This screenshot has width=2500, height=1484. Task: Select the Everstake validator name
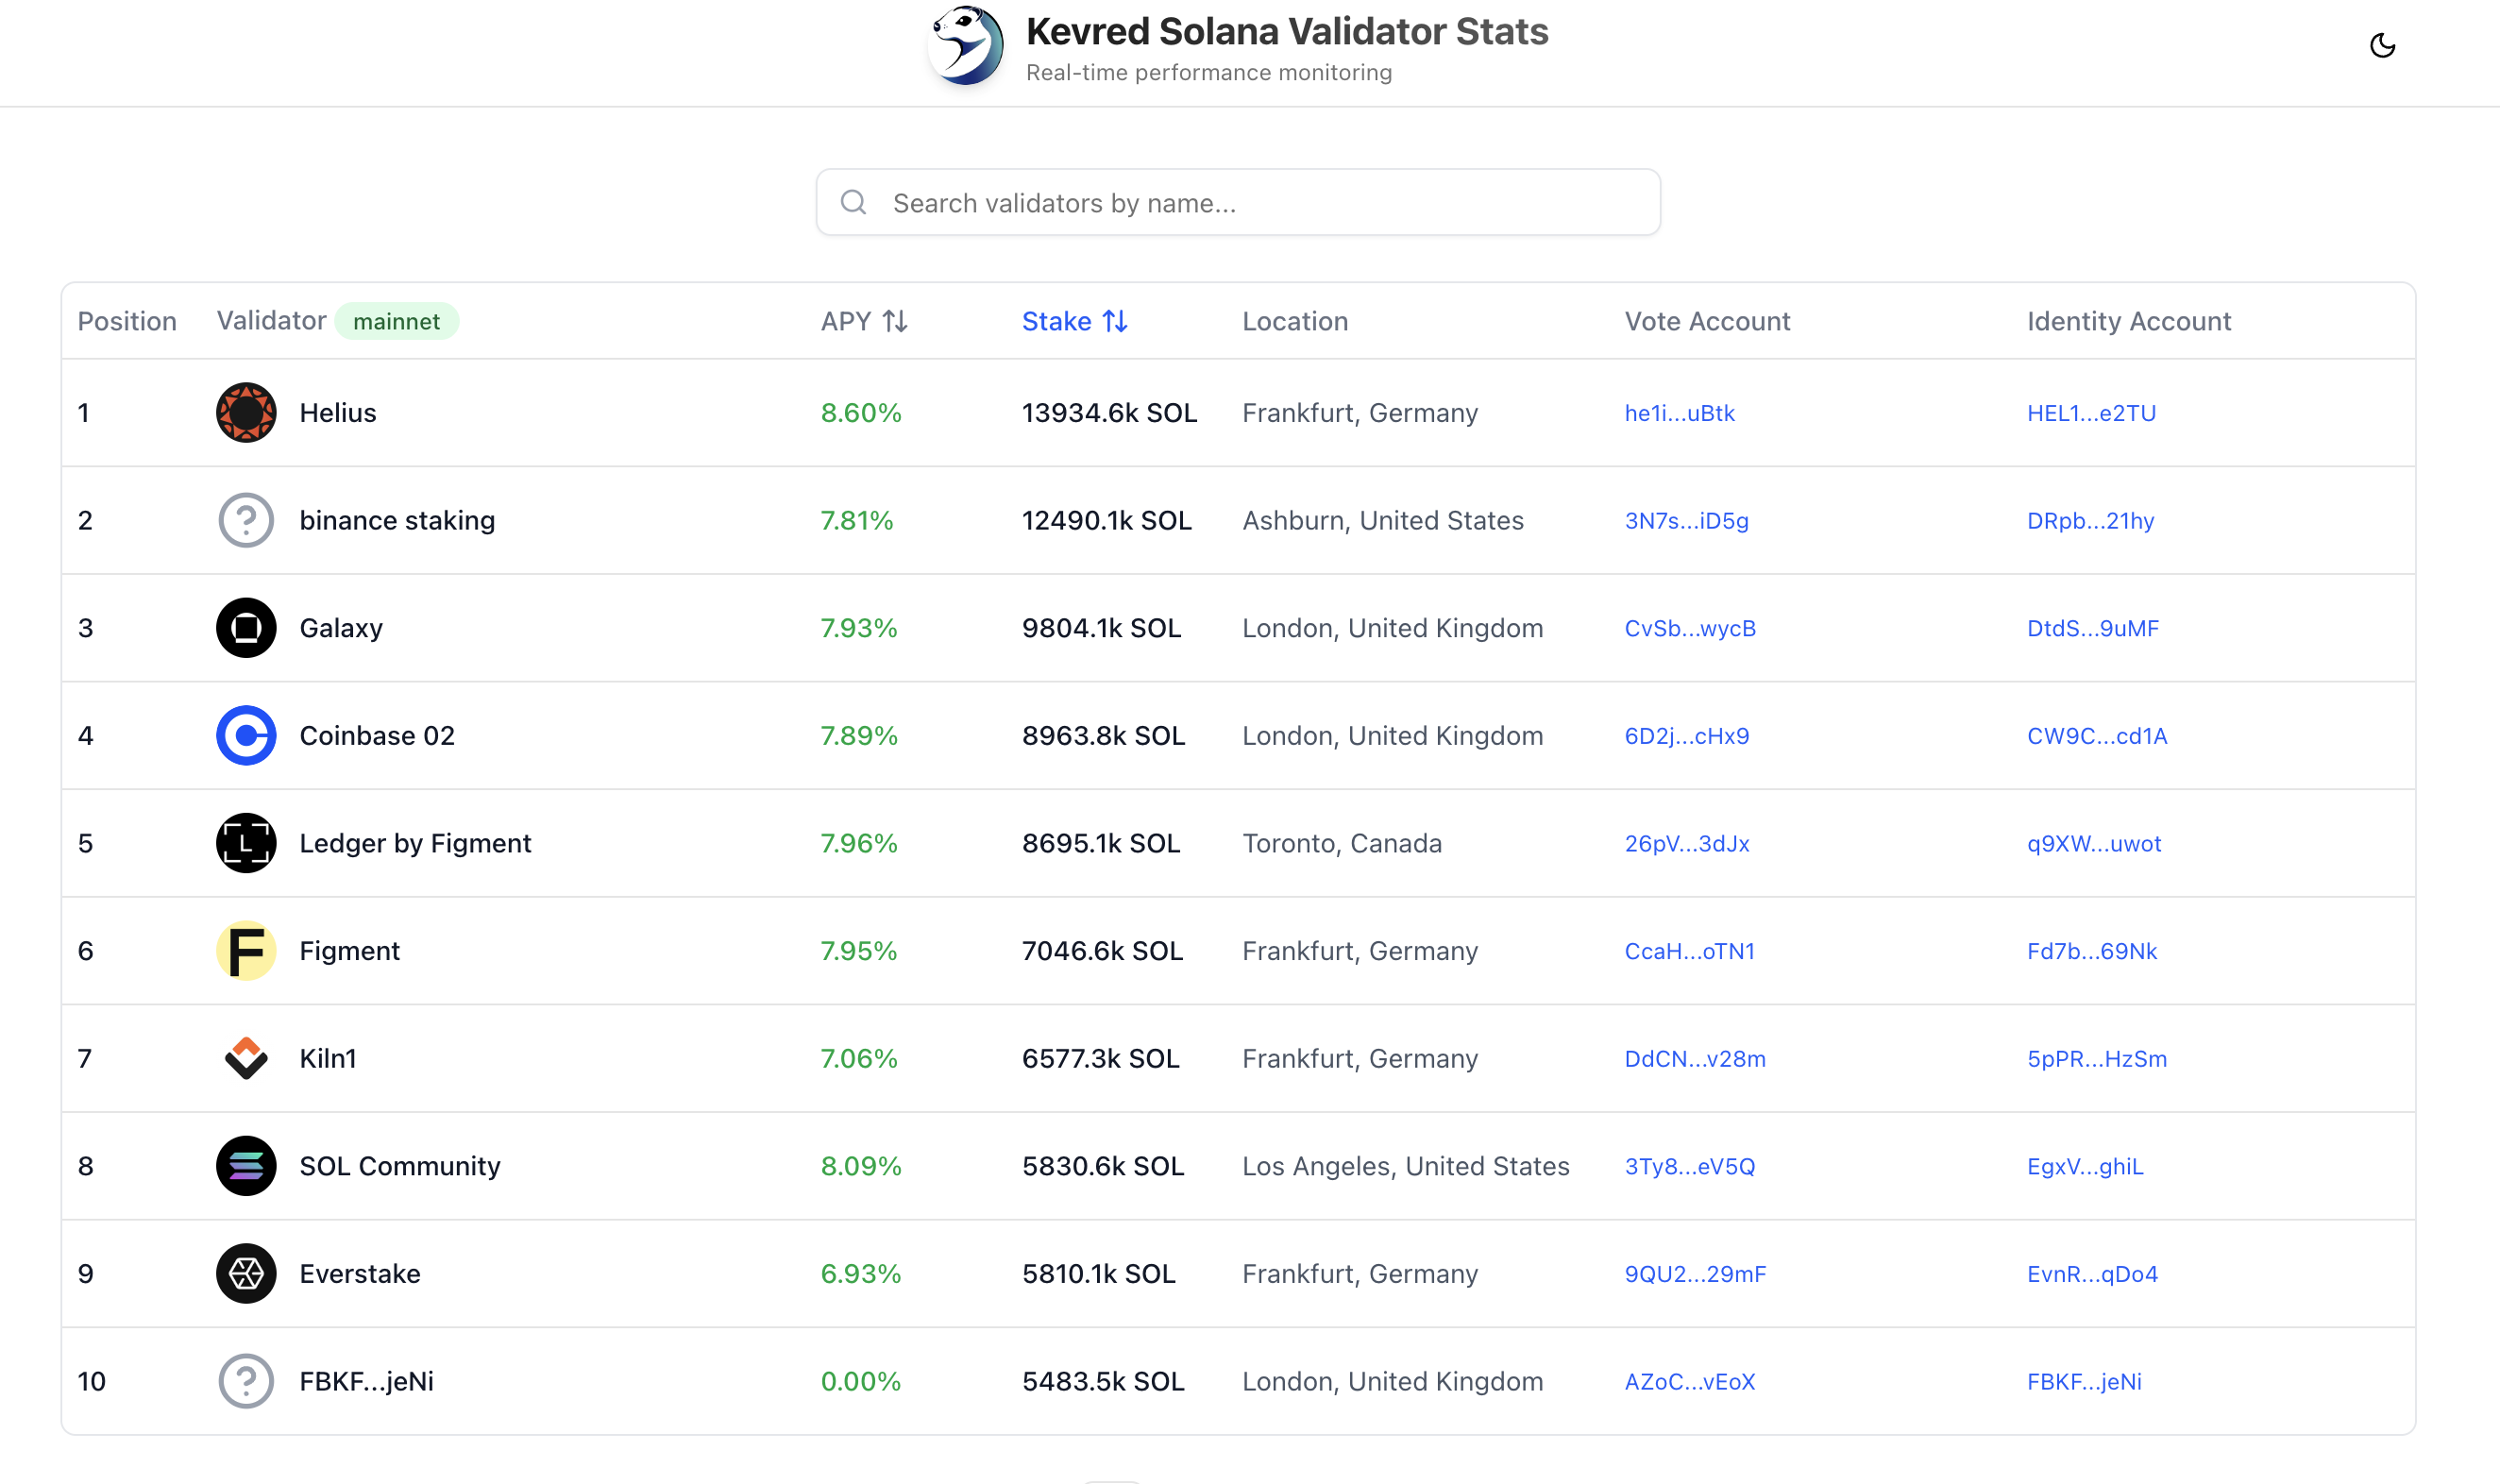[360, 1274]
